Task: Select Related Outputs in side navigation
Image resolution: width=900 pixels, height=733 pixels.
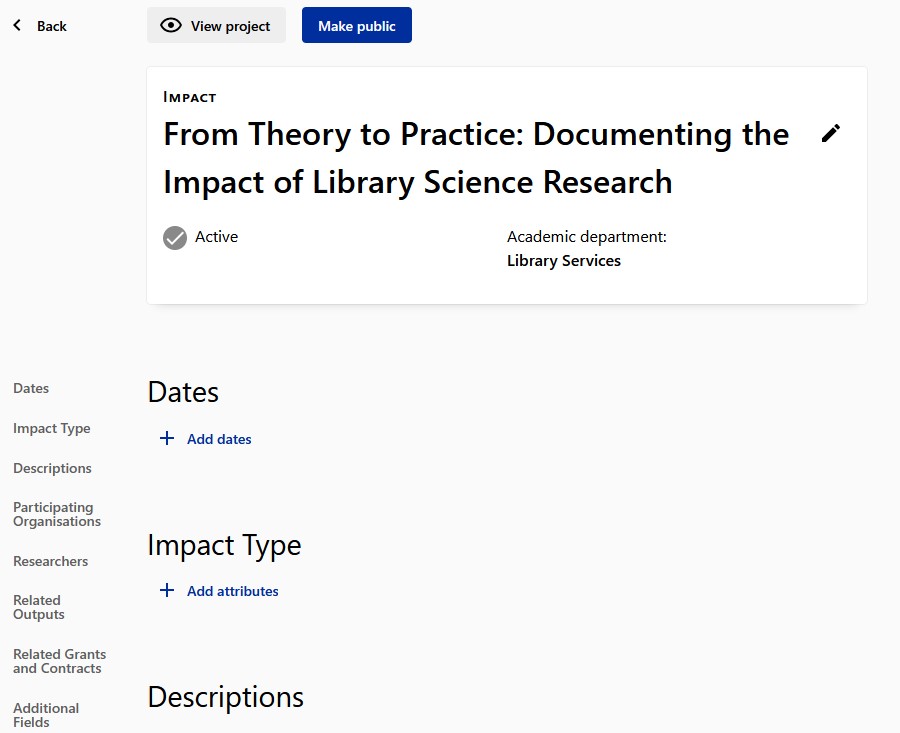Action: coord(39,607)
